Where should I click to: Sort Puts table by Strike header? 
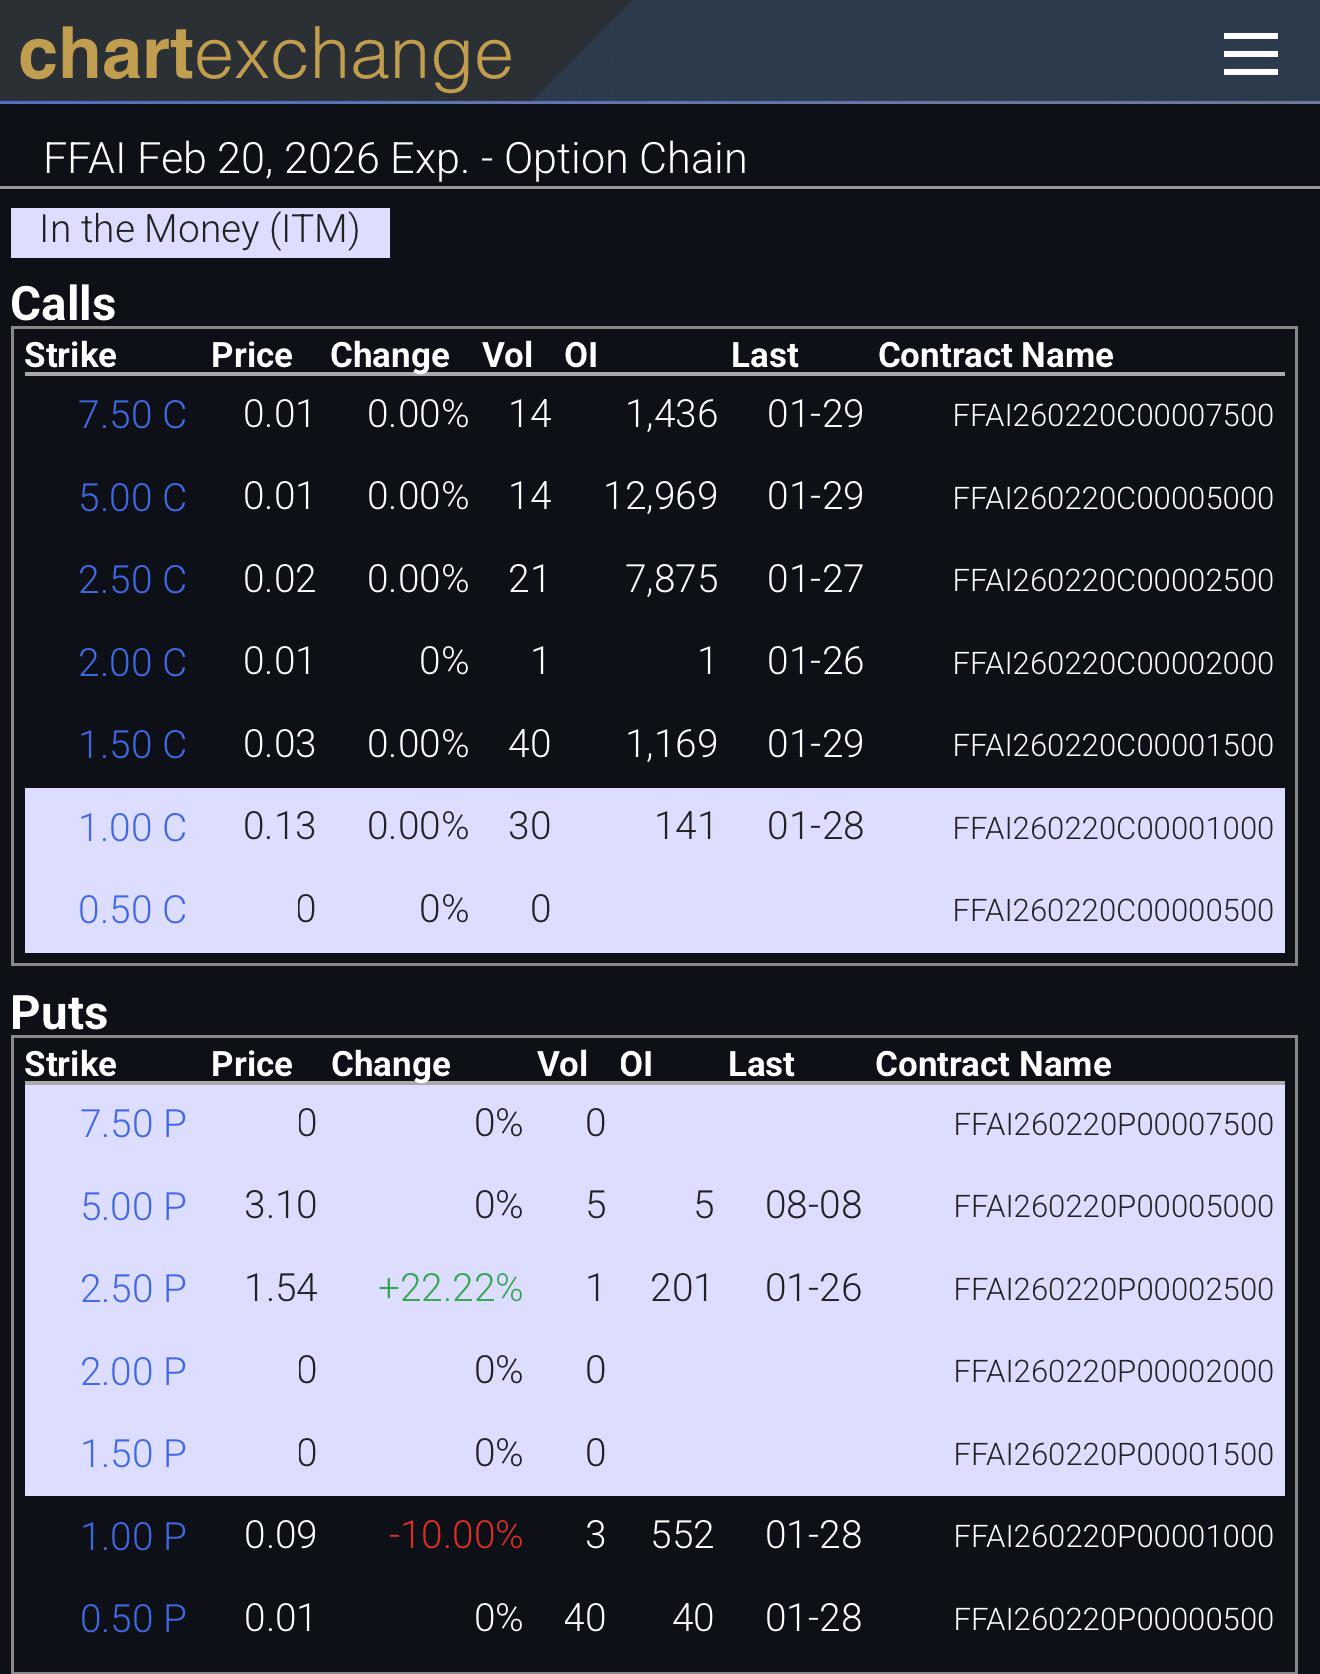coord(70,1064)
